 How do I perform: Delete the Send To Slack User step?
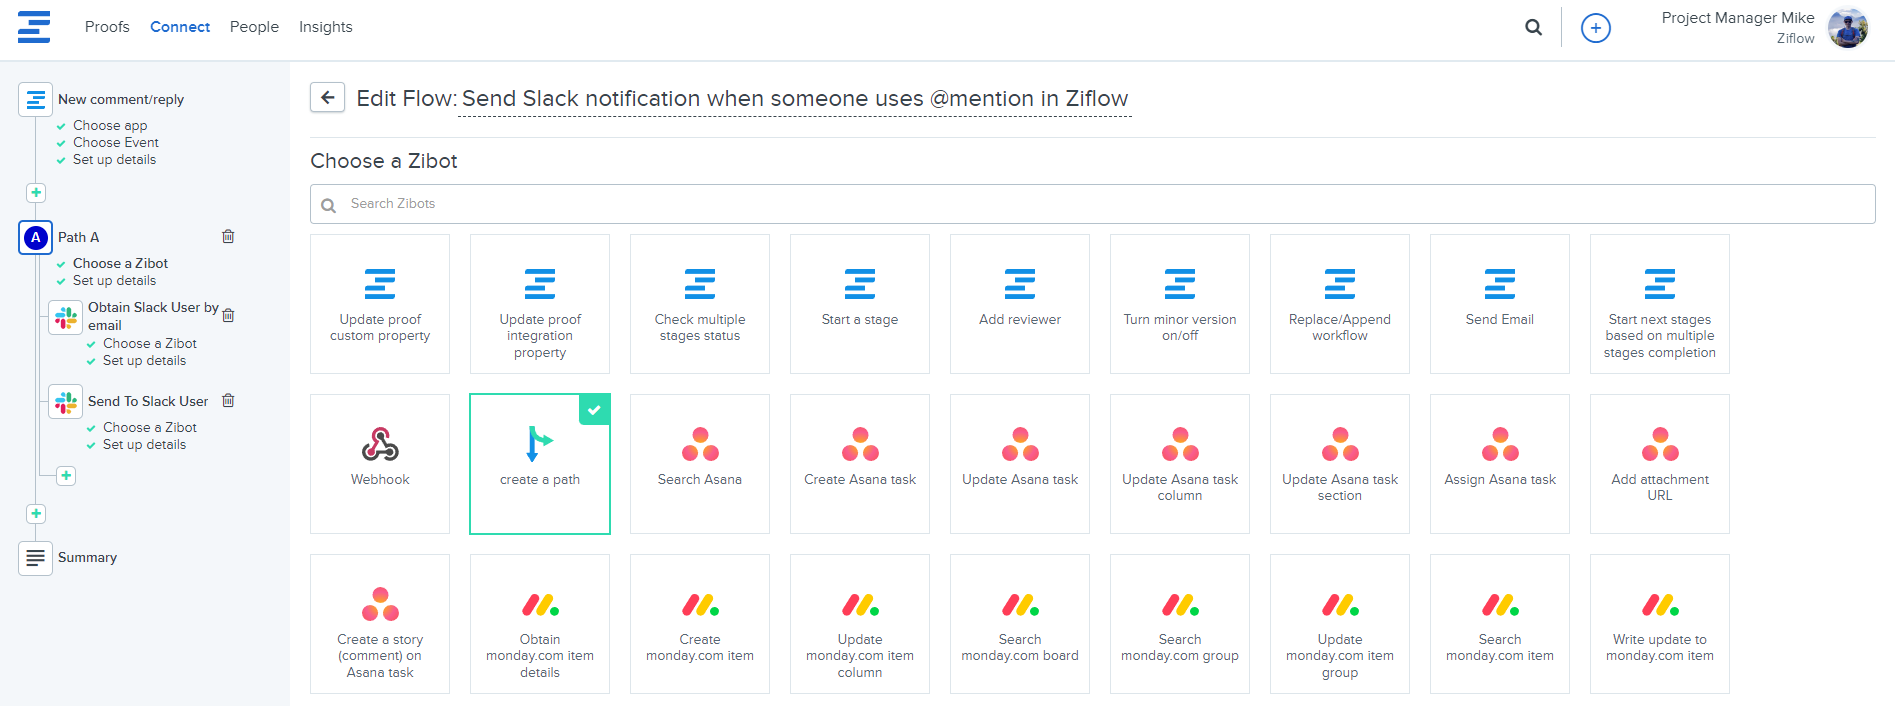228,401
